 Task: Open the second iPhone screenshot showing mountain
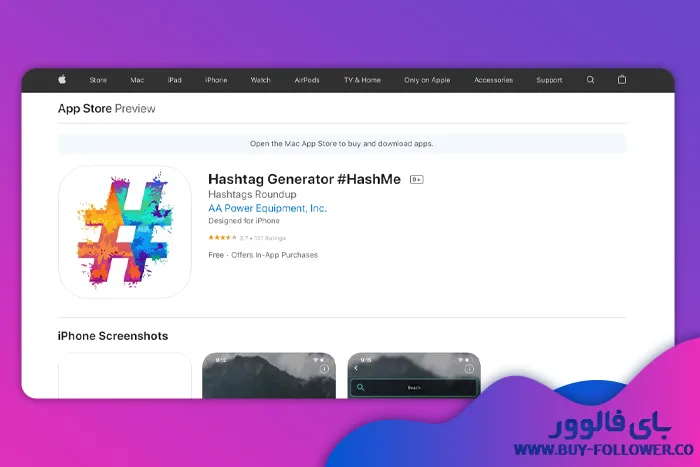269,375
